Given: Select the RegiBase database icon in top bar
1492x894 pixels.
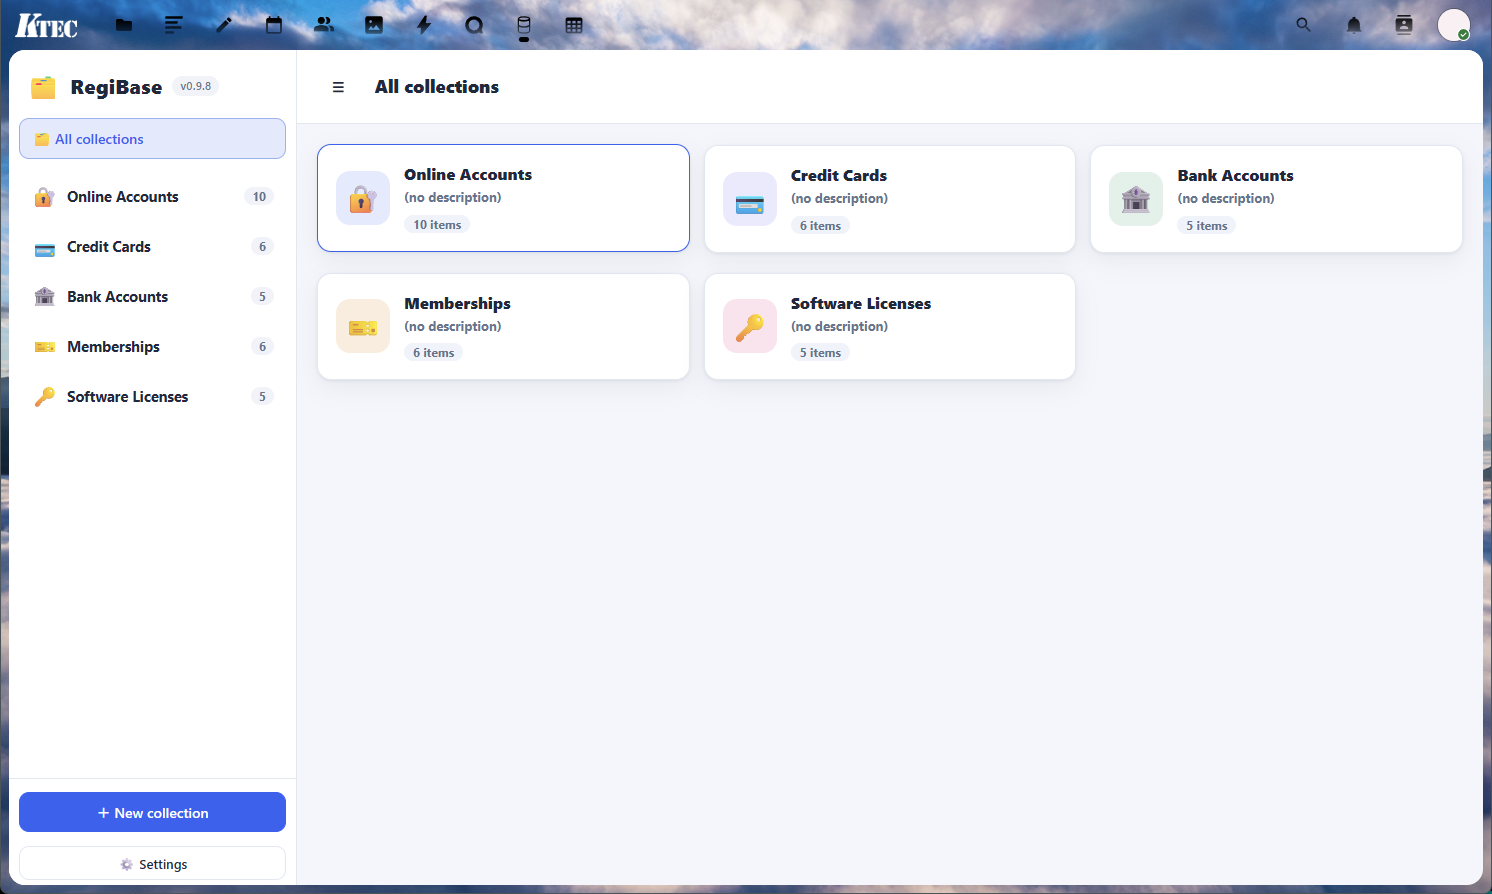Looking at the screenshot, I should (524, 25).
